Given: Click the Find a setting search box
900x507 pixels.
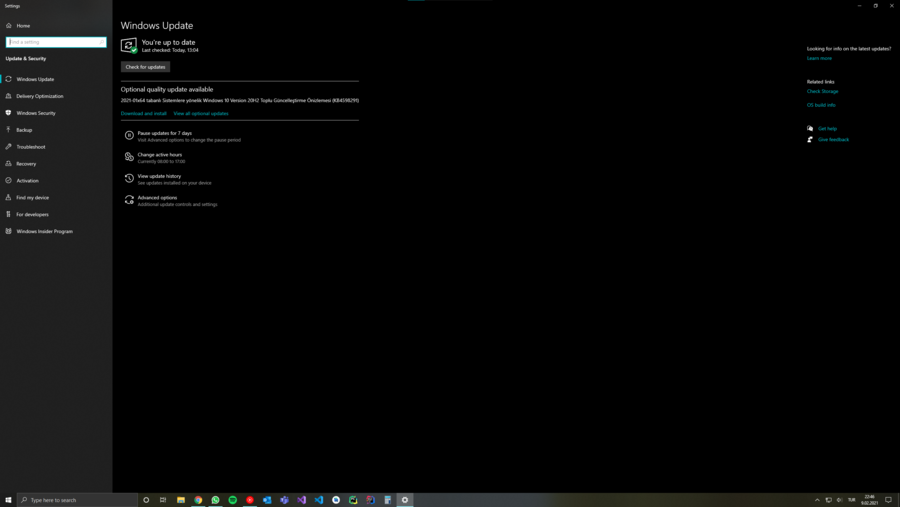Looking at the screenshot, I should pyautogui.click(x=56, y=42).
